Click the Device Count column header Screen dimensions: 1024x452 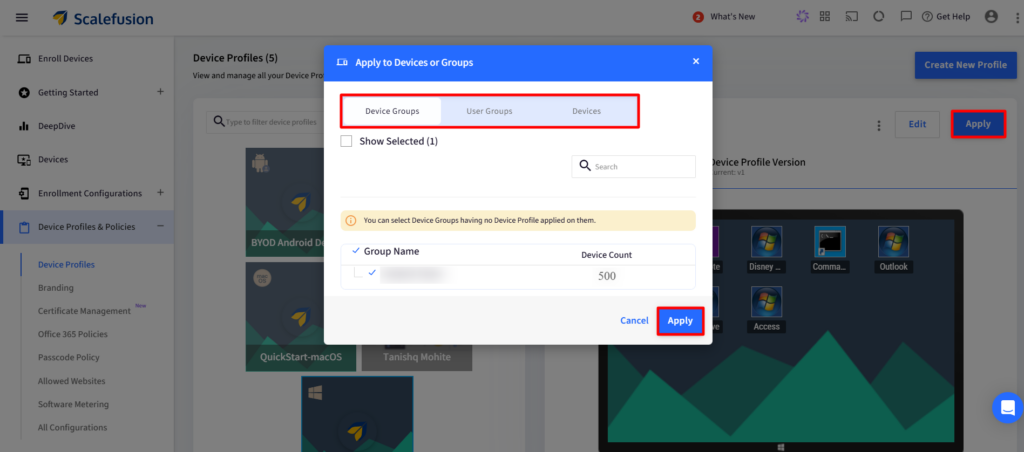(606, 255)
